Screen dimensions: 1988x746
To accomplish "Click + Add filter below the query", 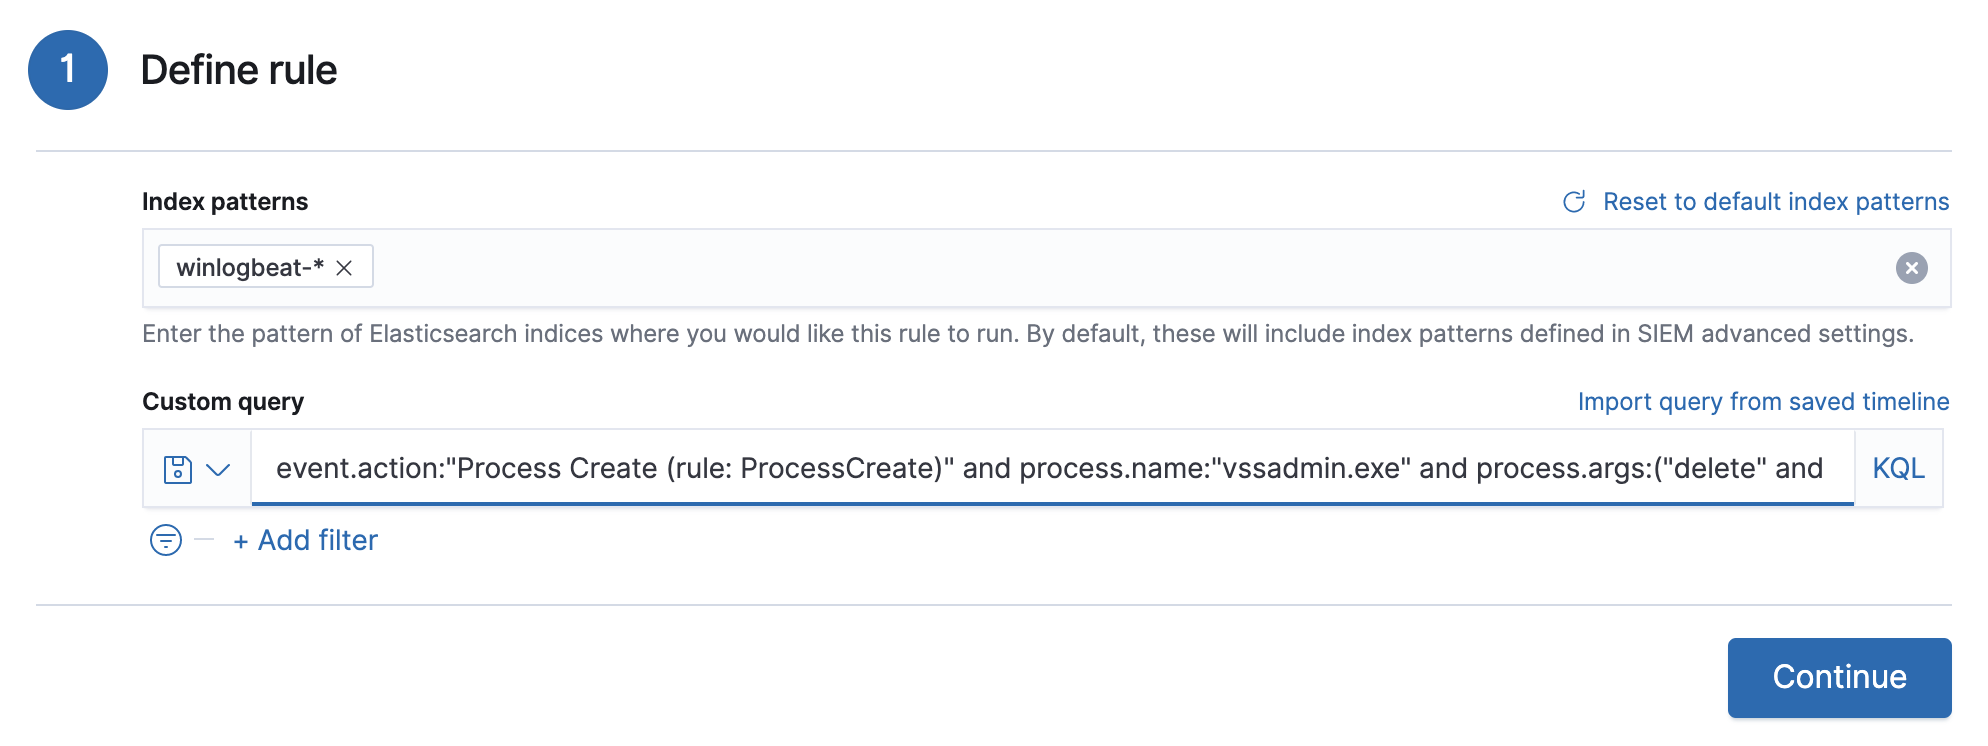I will point(305,540).
